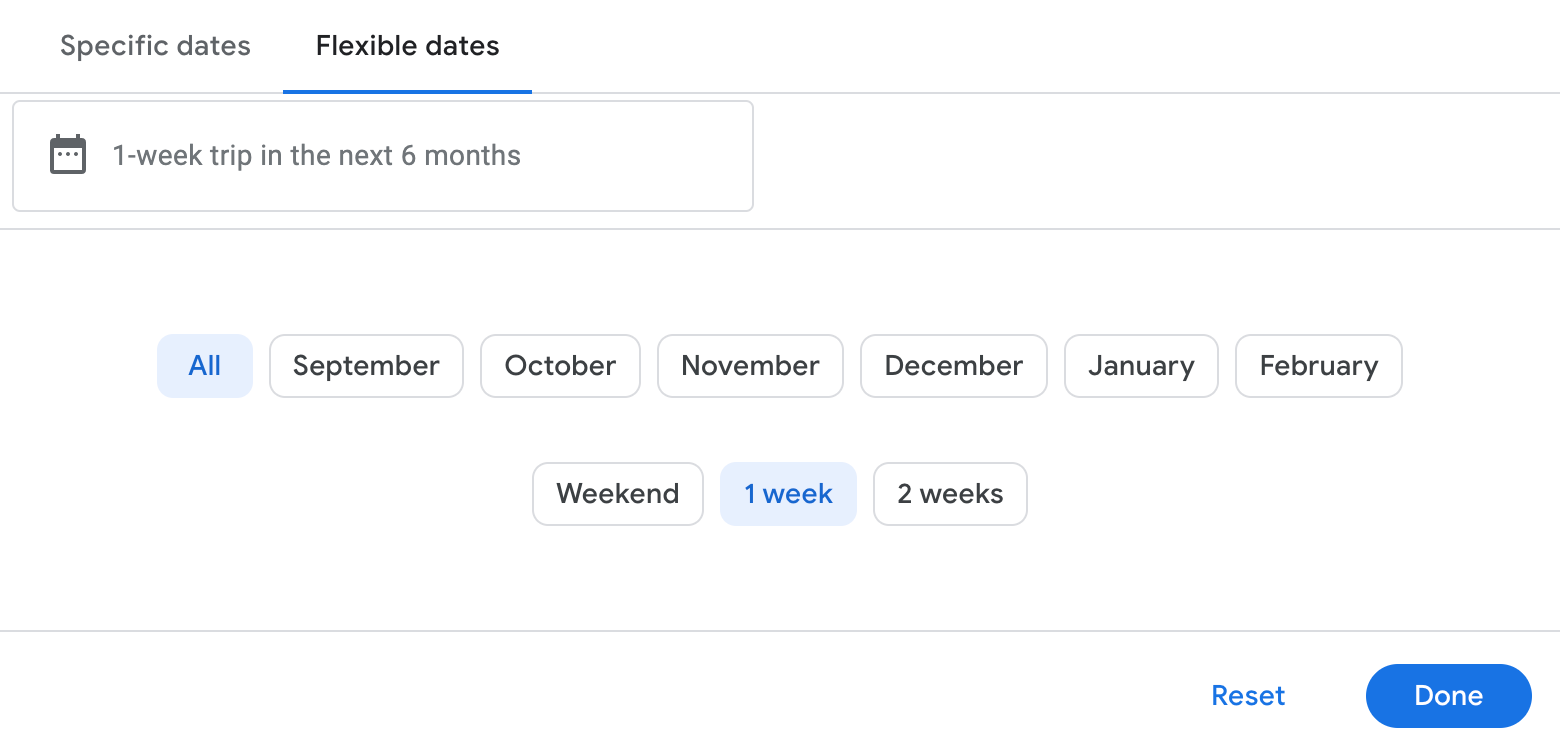Select the 1 week duration chip
This screenshot has width=1560, height=754.
pyautogui.click(x=788, y=494)
